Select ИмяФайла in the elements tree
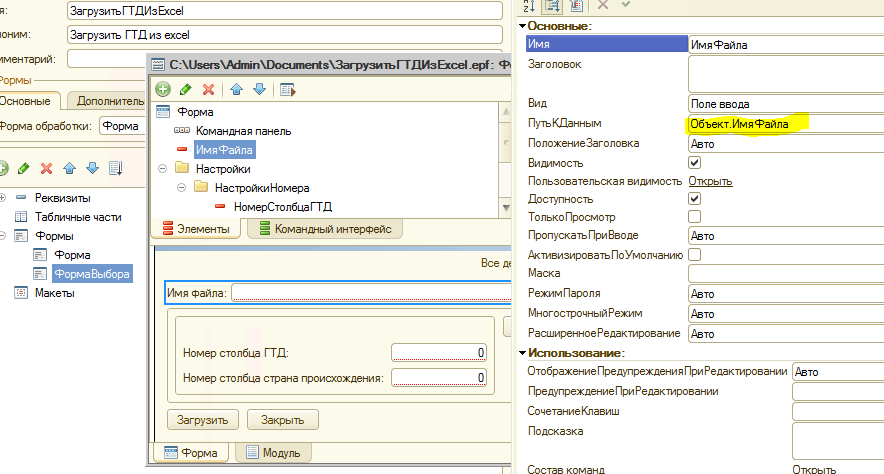 click(224, 150)
